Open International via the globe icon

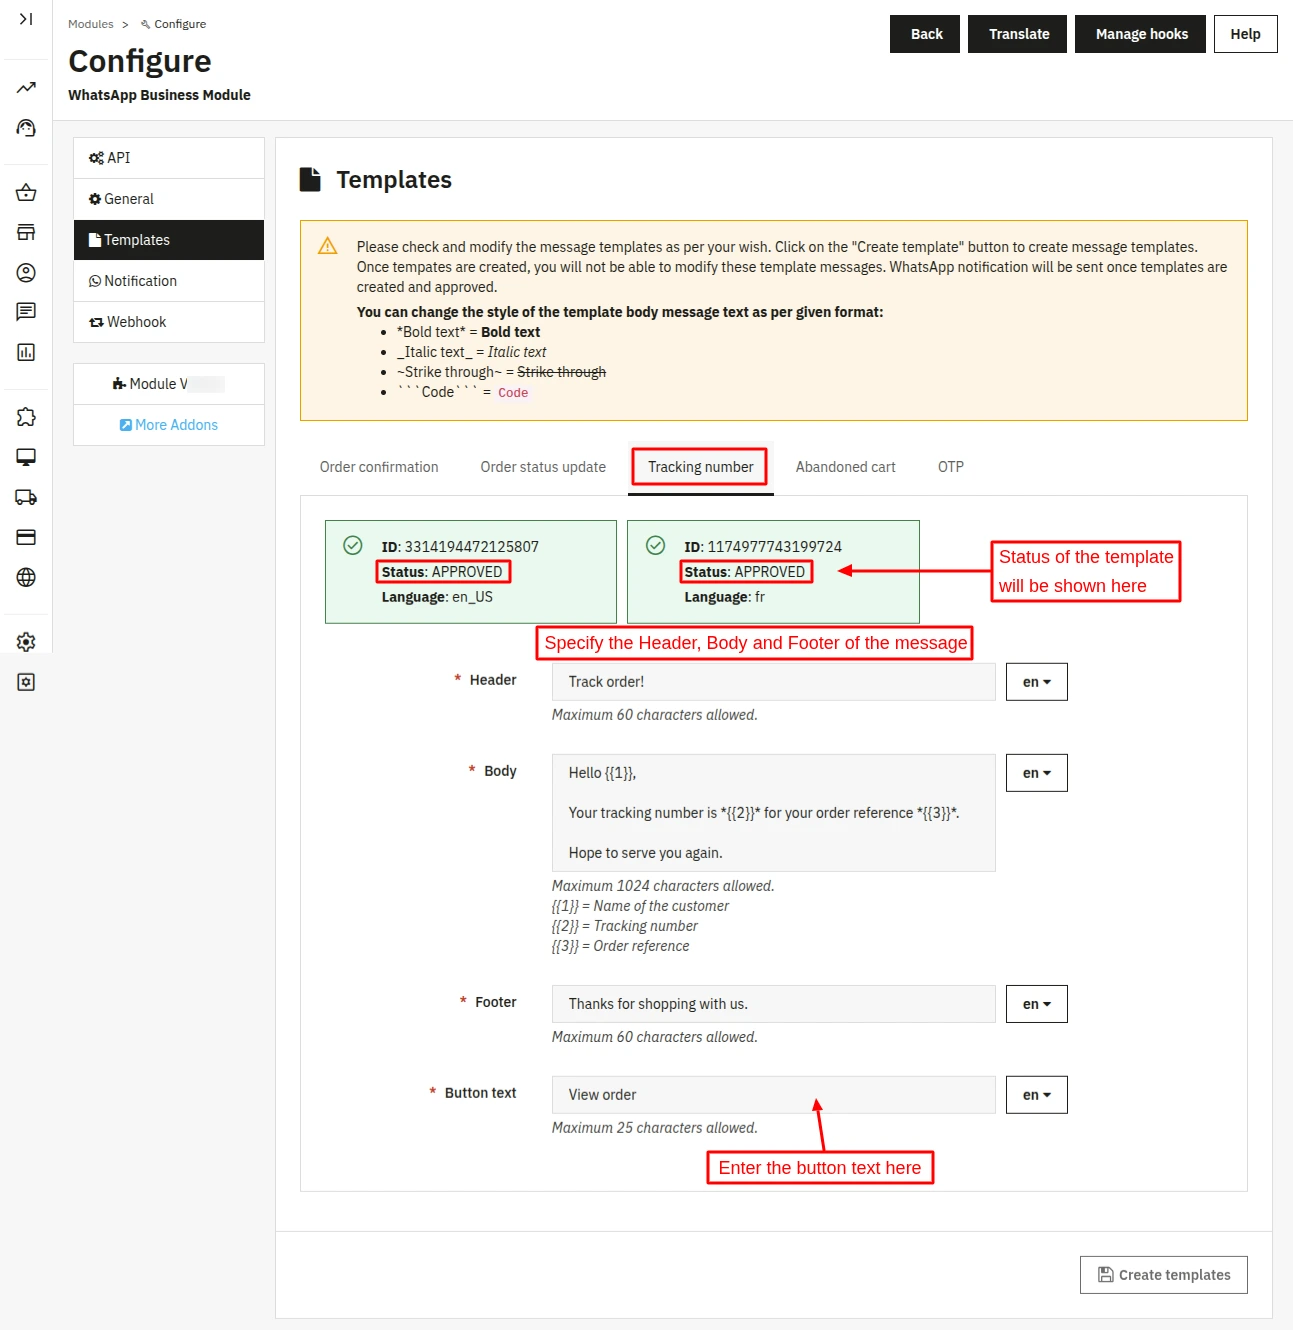tap(26, 577)
